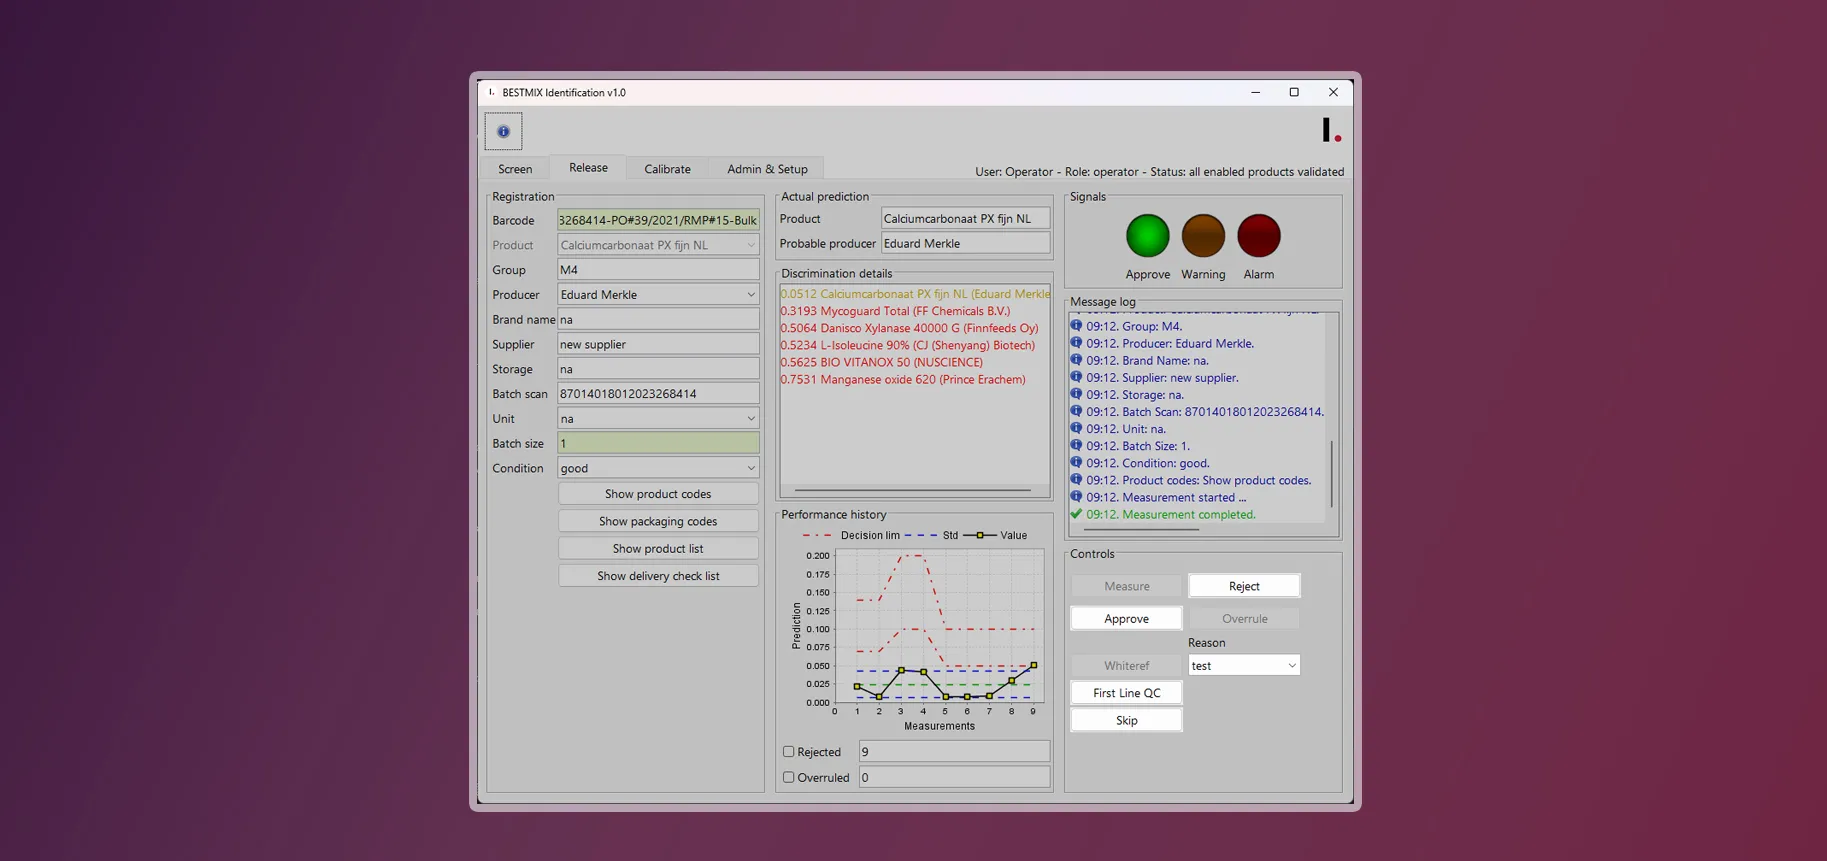Select the Release tab
Screen dimensions: 1827x861
coord(588,168)
